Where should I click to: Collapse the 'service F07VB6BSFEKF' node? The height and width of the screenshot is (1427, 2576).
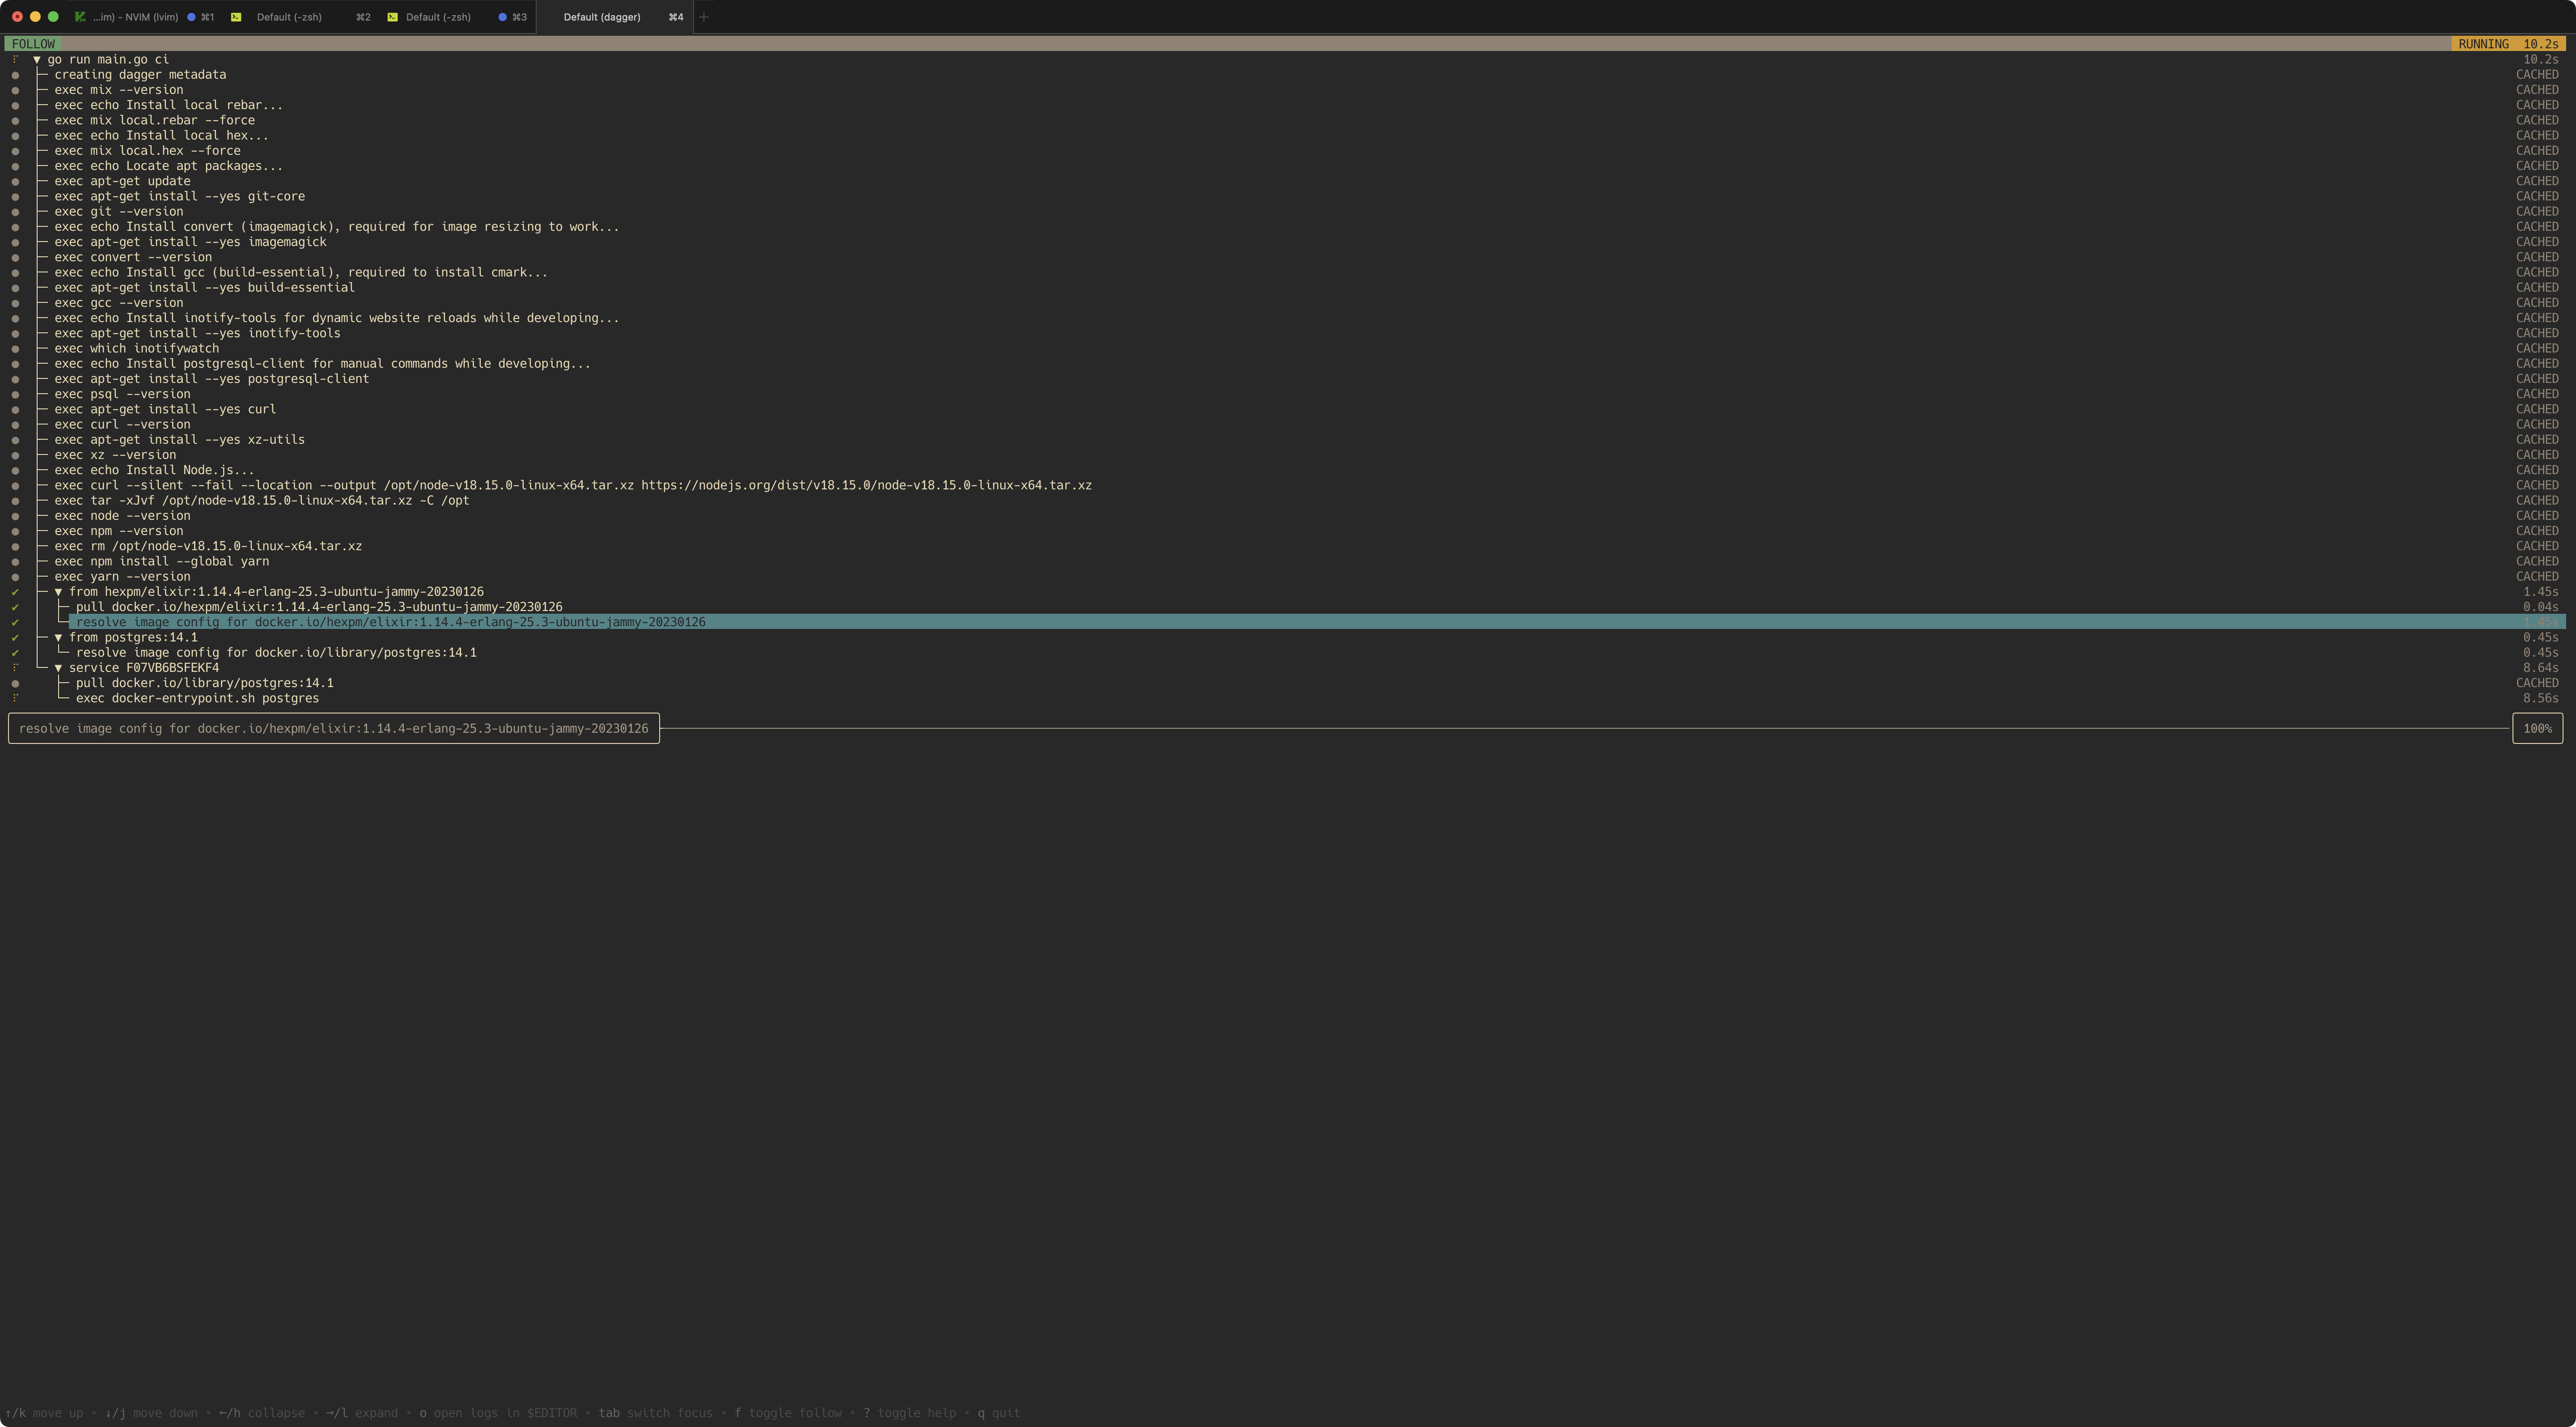pyautogui.click(x=58, y=668)
